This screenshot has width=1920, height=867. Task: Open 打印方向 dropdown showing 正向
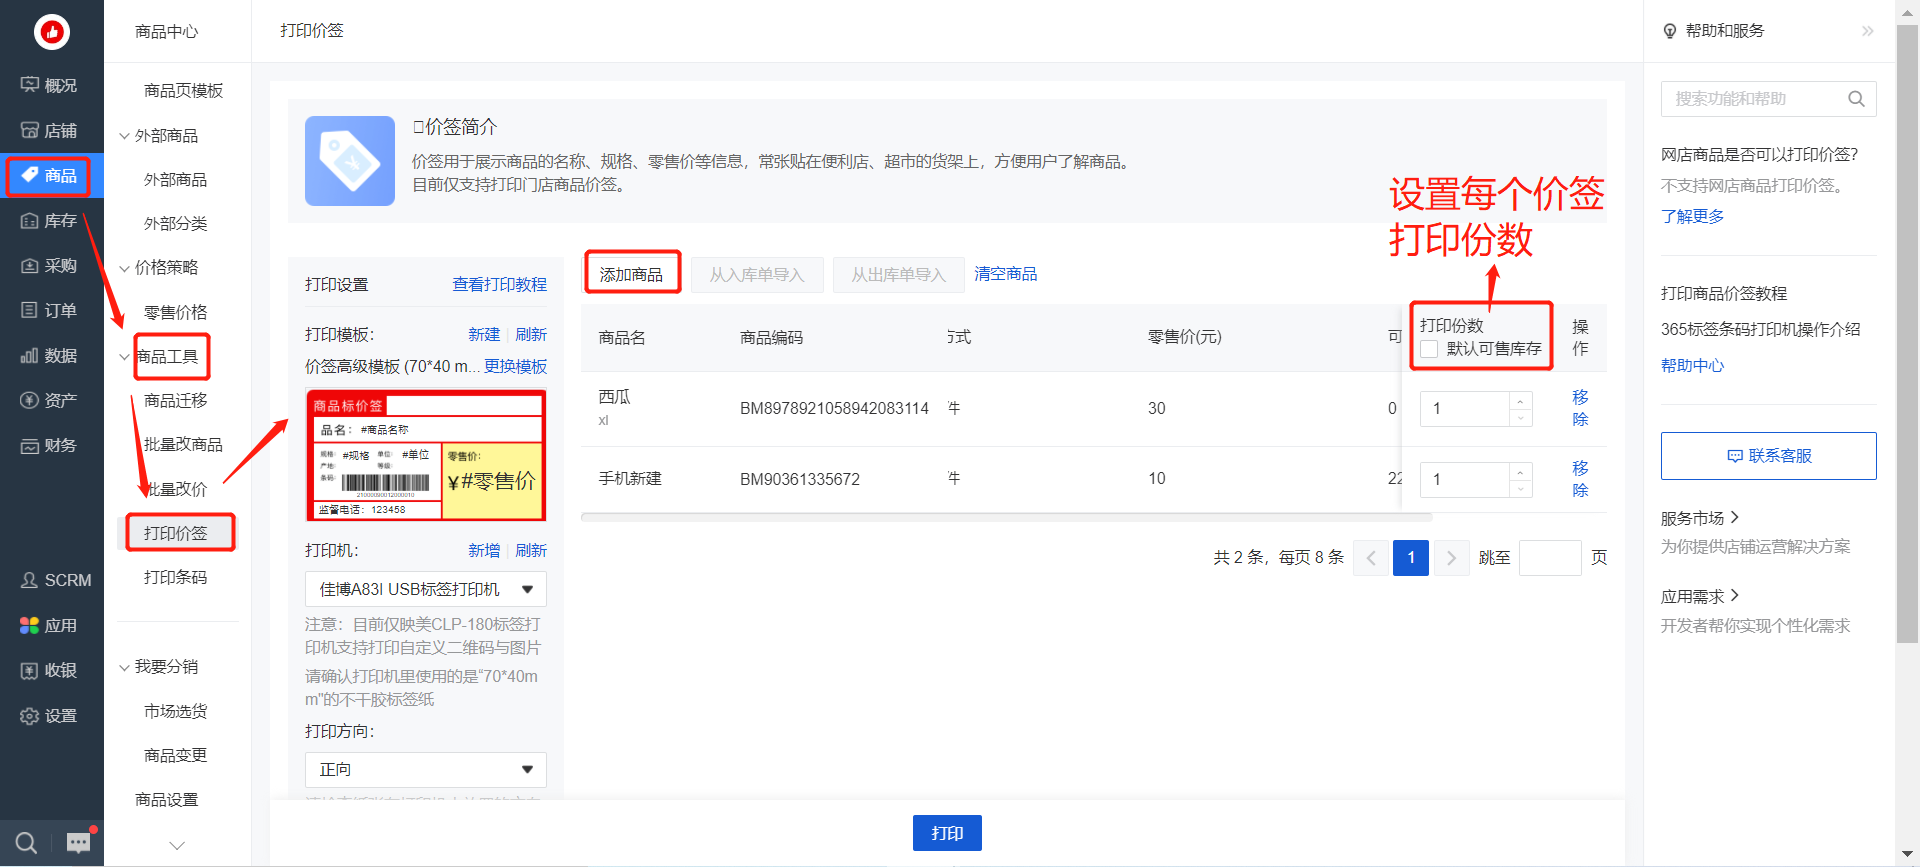[426, 770]
